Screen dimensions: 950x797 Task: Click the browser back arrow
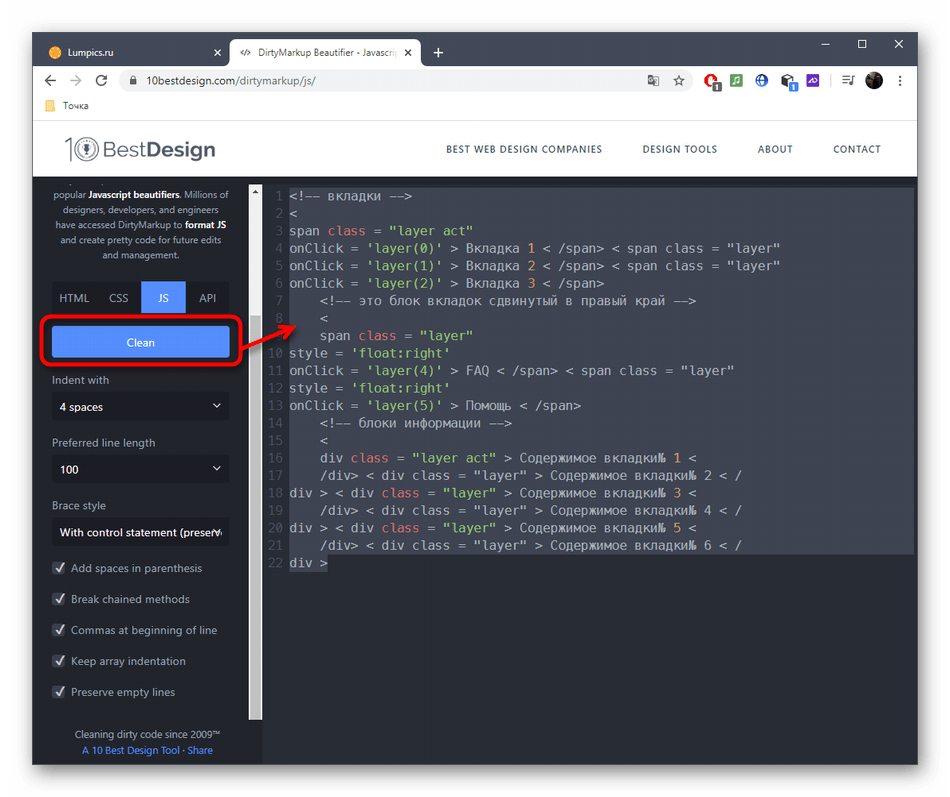pos(51,81)
